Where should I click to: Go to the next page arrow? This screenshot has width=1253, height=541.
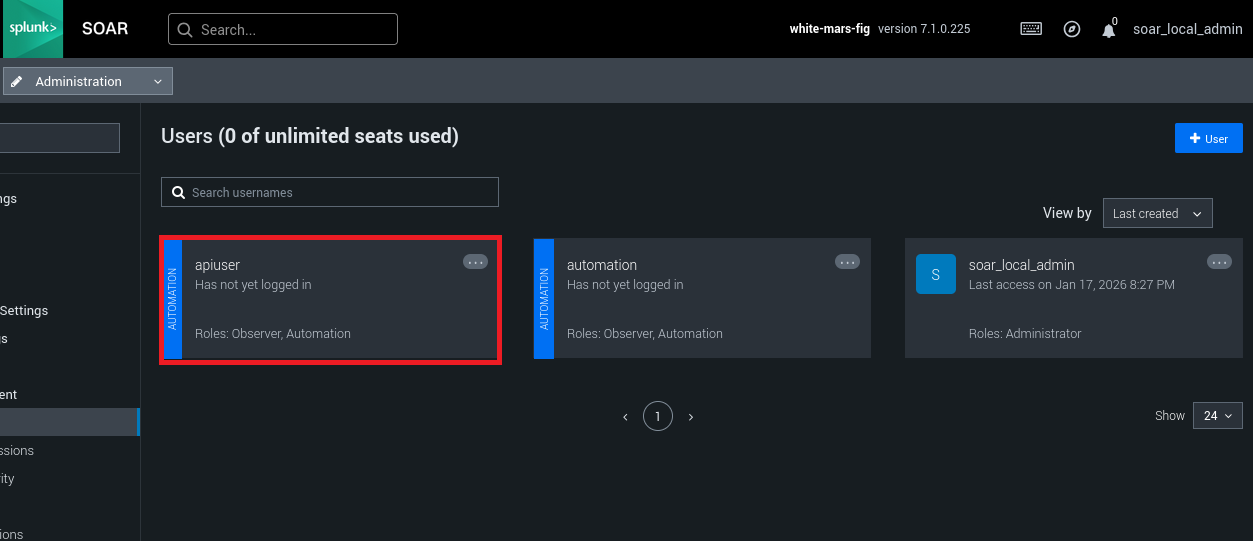690,417
